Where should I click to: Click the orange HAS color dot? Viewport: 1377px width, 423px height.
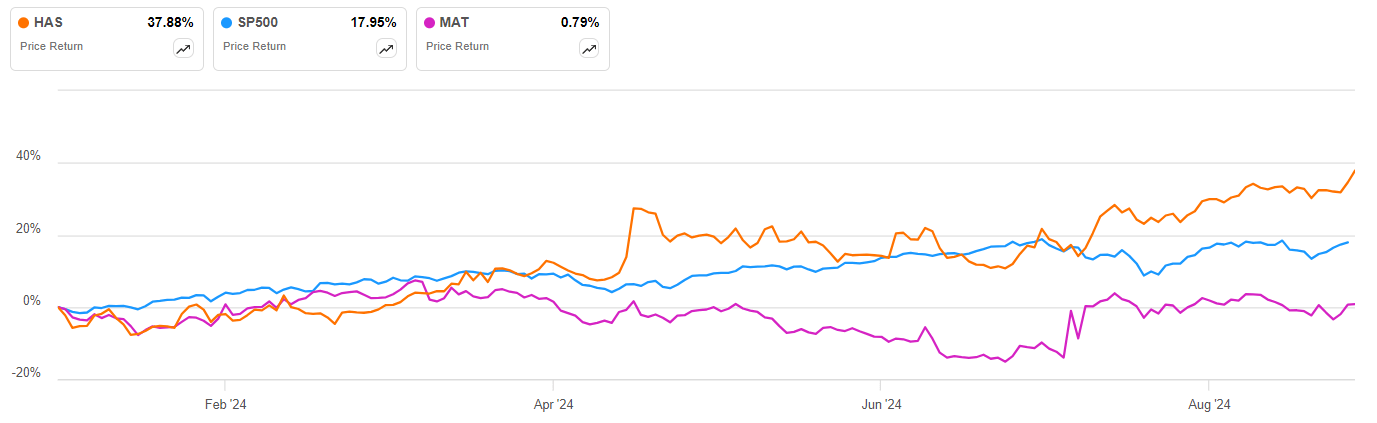coord(25,22)
